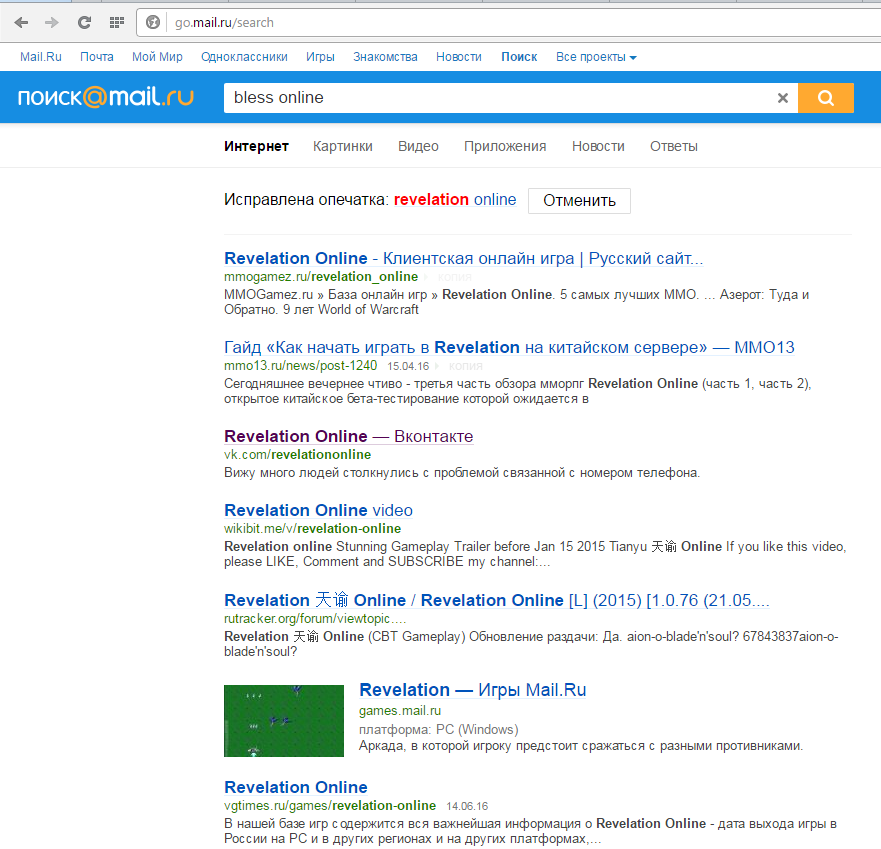
Task: Open the vgtimes Revelation Online result title
Action: (x=296, y=787)
